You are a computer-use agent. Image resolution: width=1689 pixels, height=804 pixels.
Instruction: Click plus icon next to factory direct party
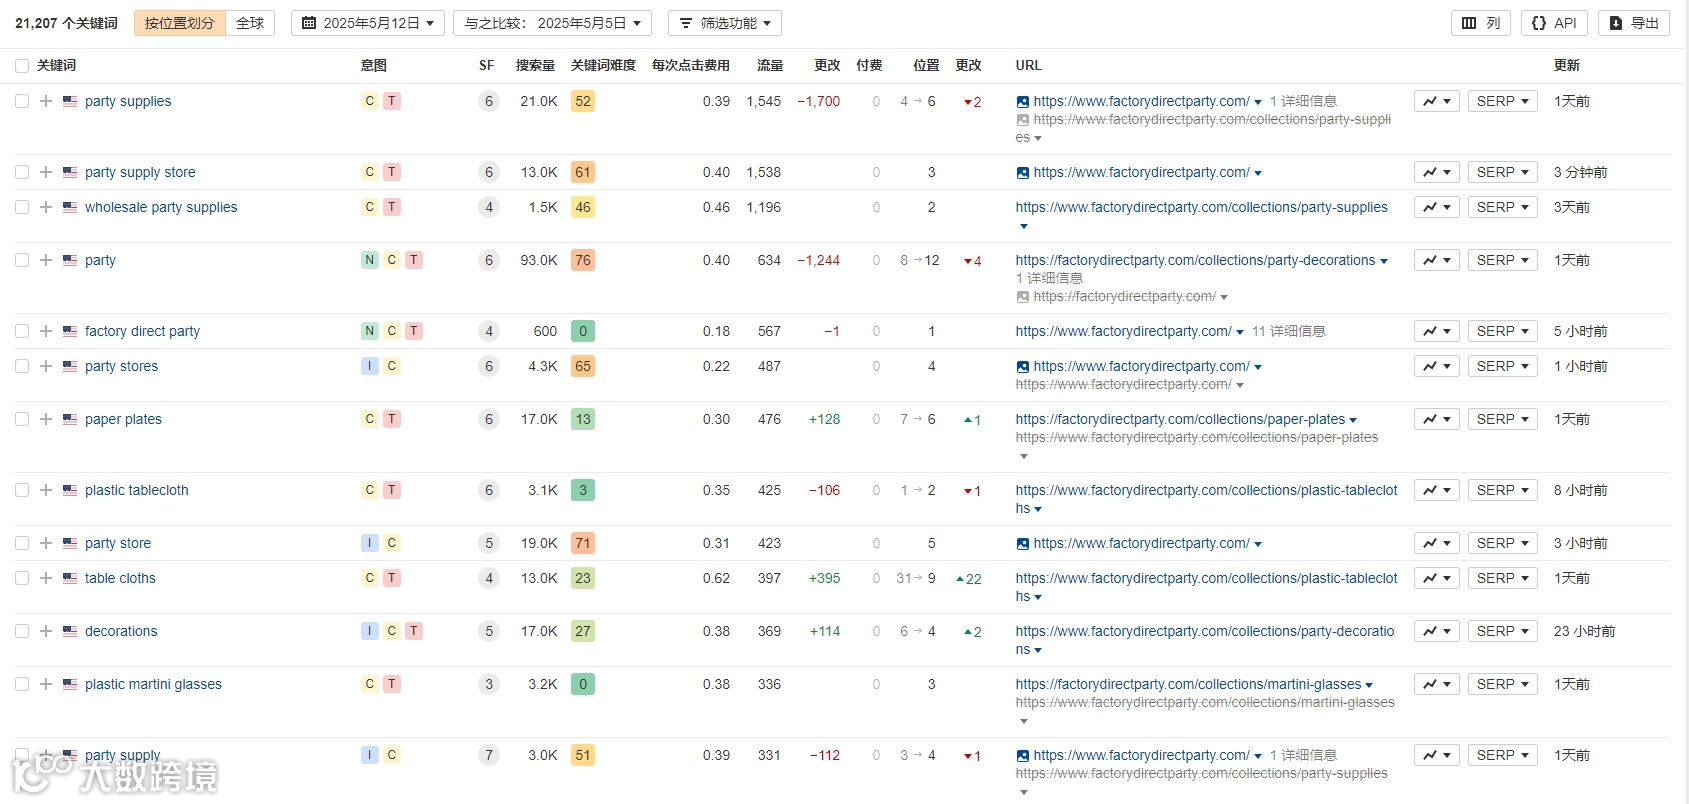click(x=46, y=331)
